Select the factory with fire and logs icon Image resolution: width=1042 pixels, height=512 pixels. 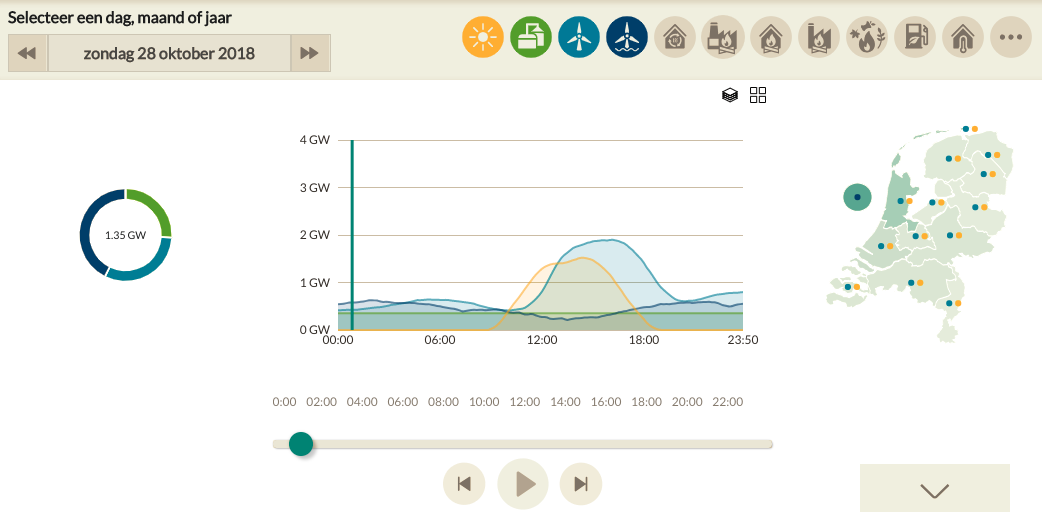723,38
